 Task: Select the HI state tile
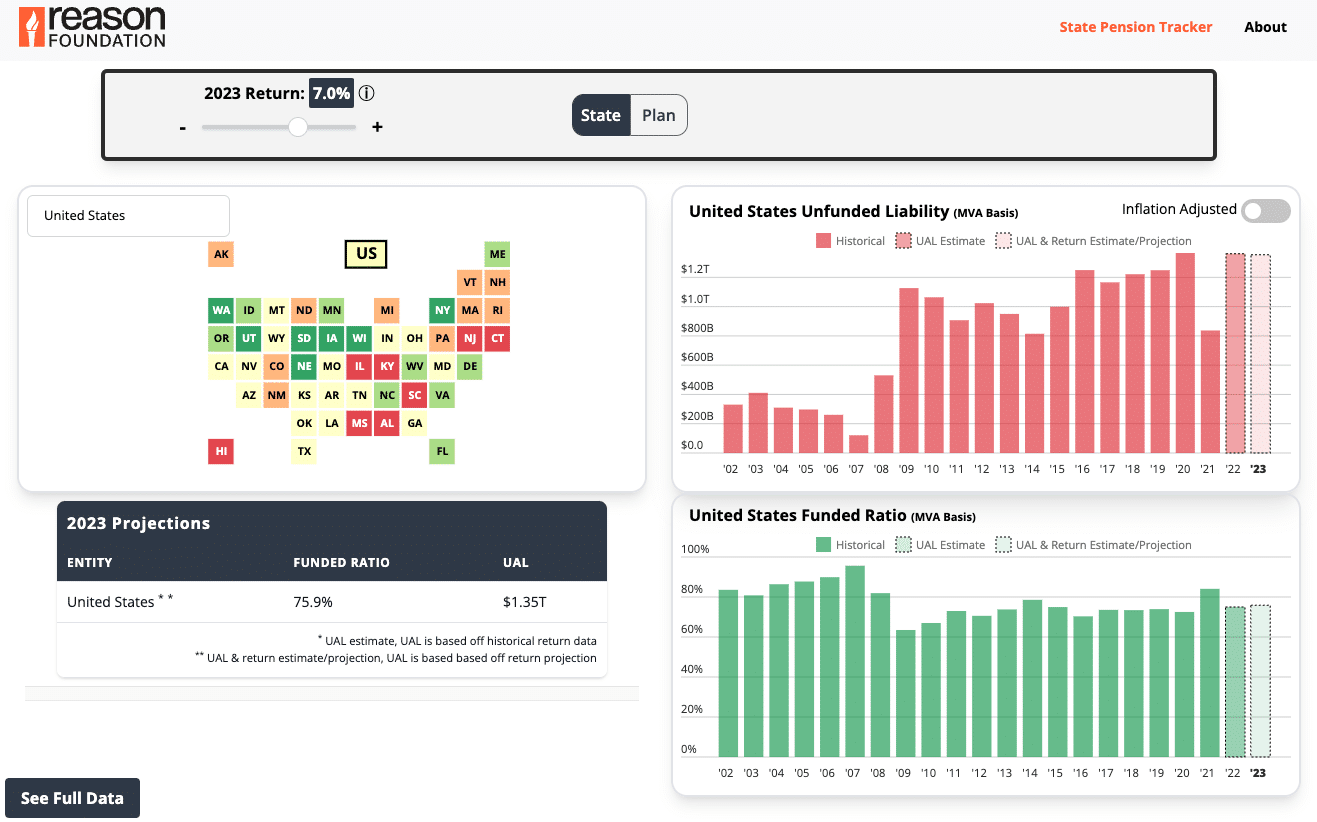222,451
